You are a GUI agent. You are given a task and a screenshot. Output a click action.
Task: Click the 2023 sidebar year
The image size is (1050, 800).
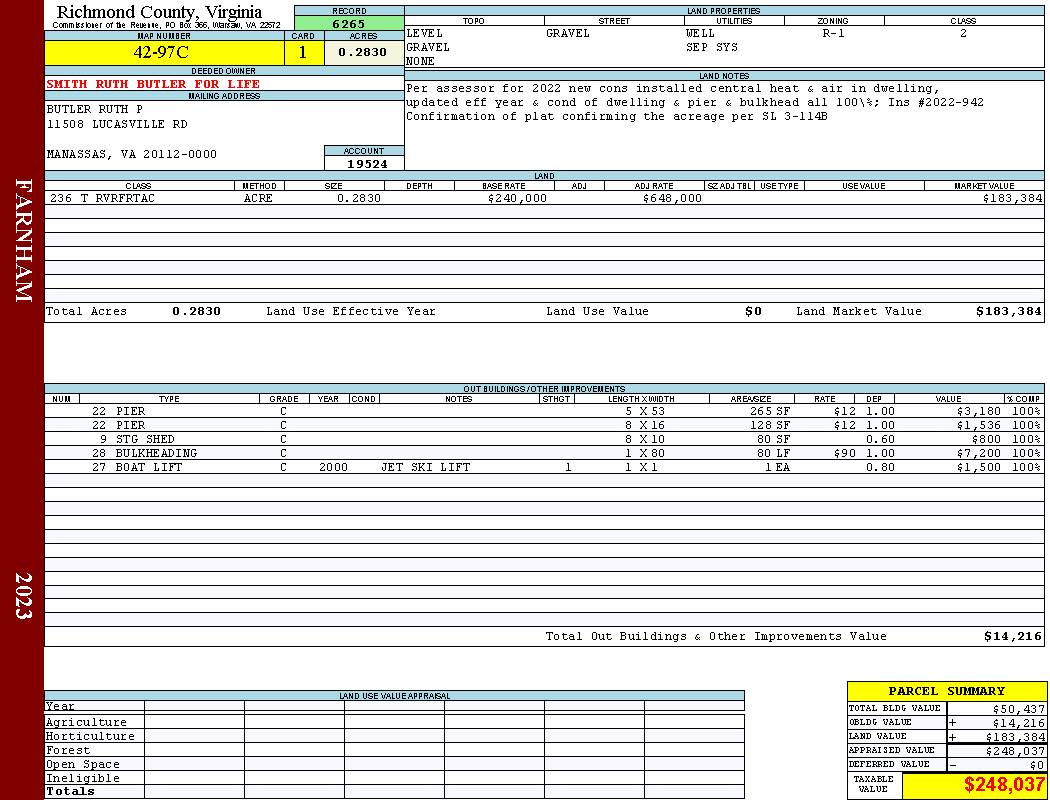(x=23, y=596)
